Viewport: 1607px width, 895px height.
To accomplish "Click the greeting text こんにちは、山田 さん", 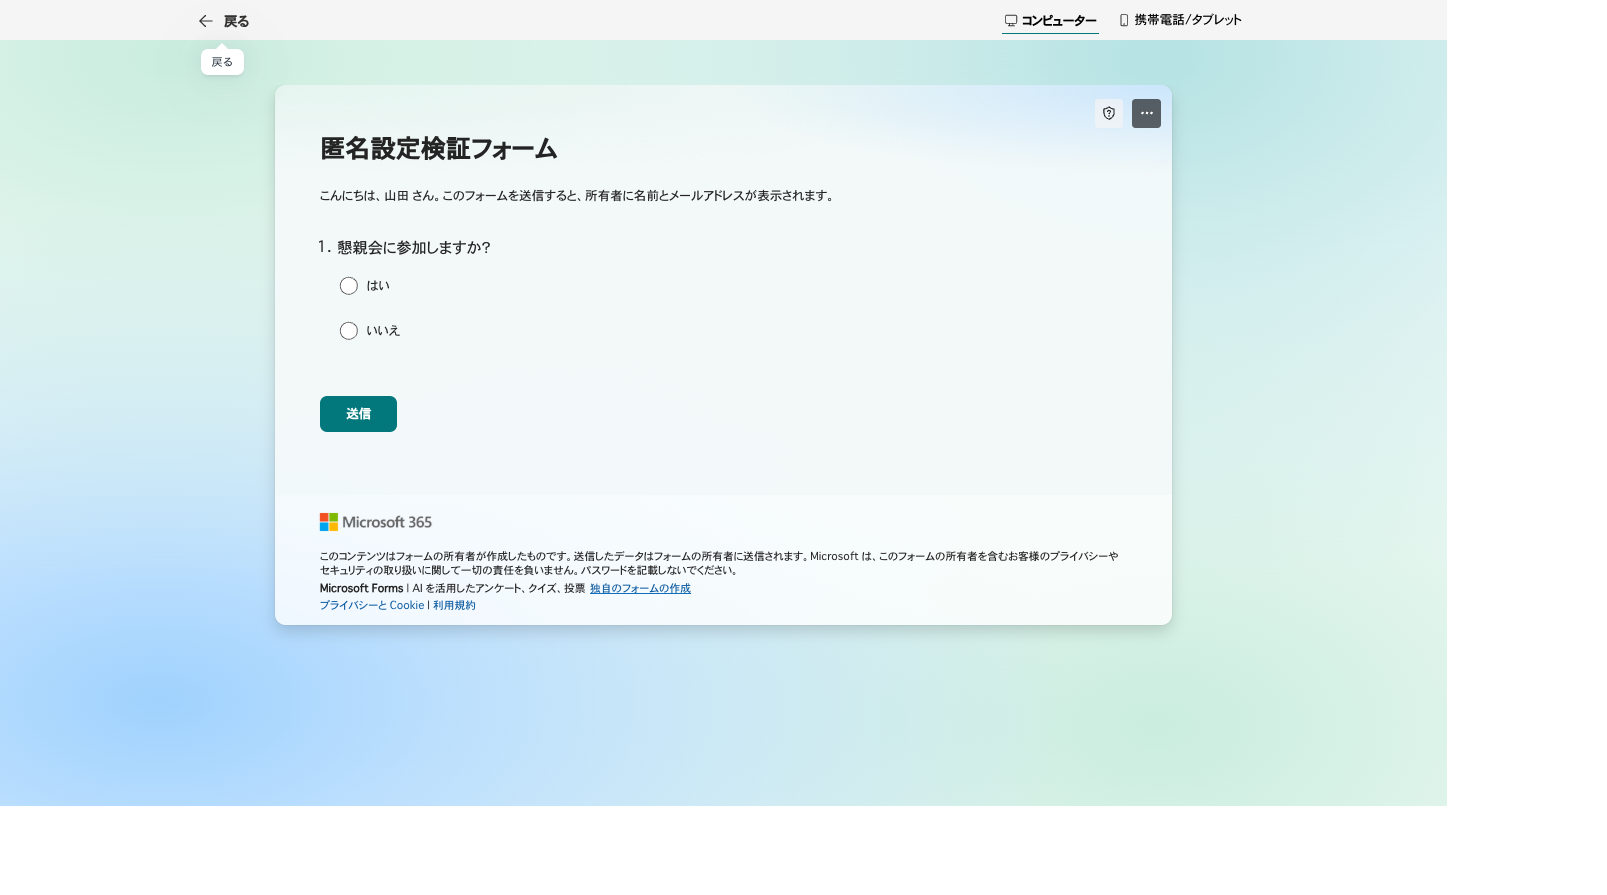I will tap(378, 196).
